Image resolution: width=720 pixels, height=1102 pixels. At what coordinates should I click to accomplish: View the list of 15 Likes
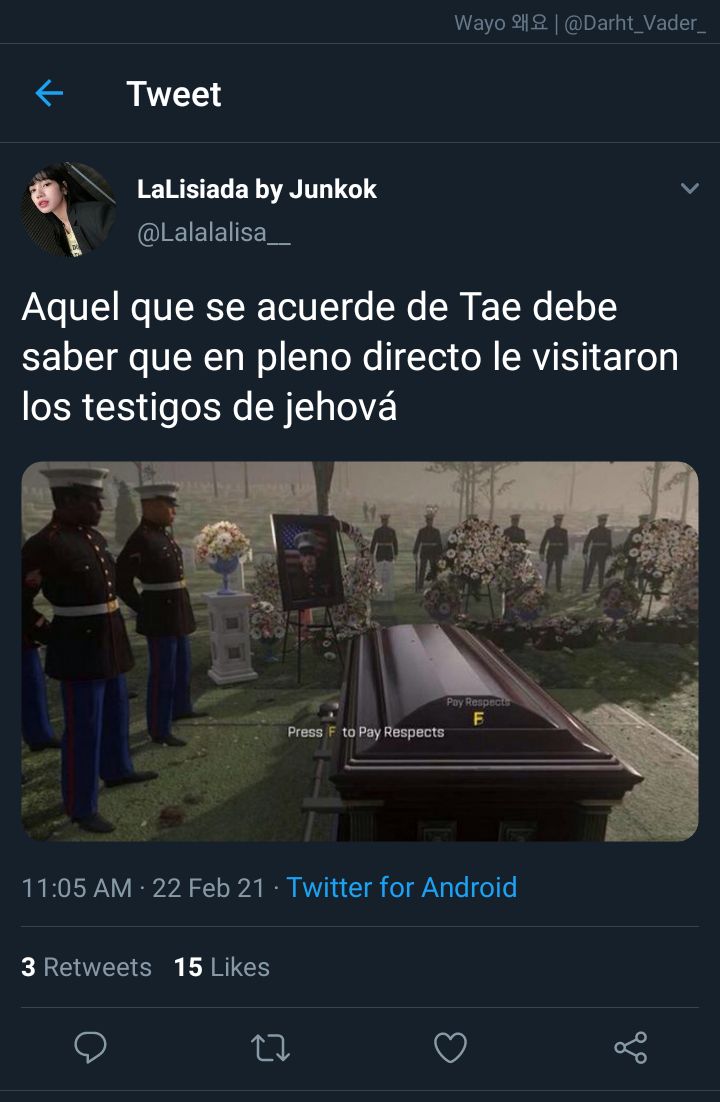[221, 967]
